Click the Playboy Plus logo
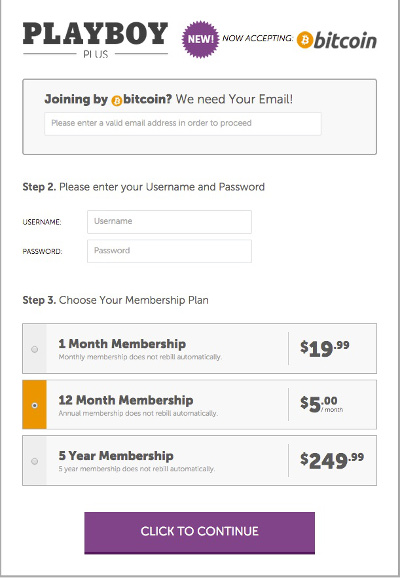 95,39
